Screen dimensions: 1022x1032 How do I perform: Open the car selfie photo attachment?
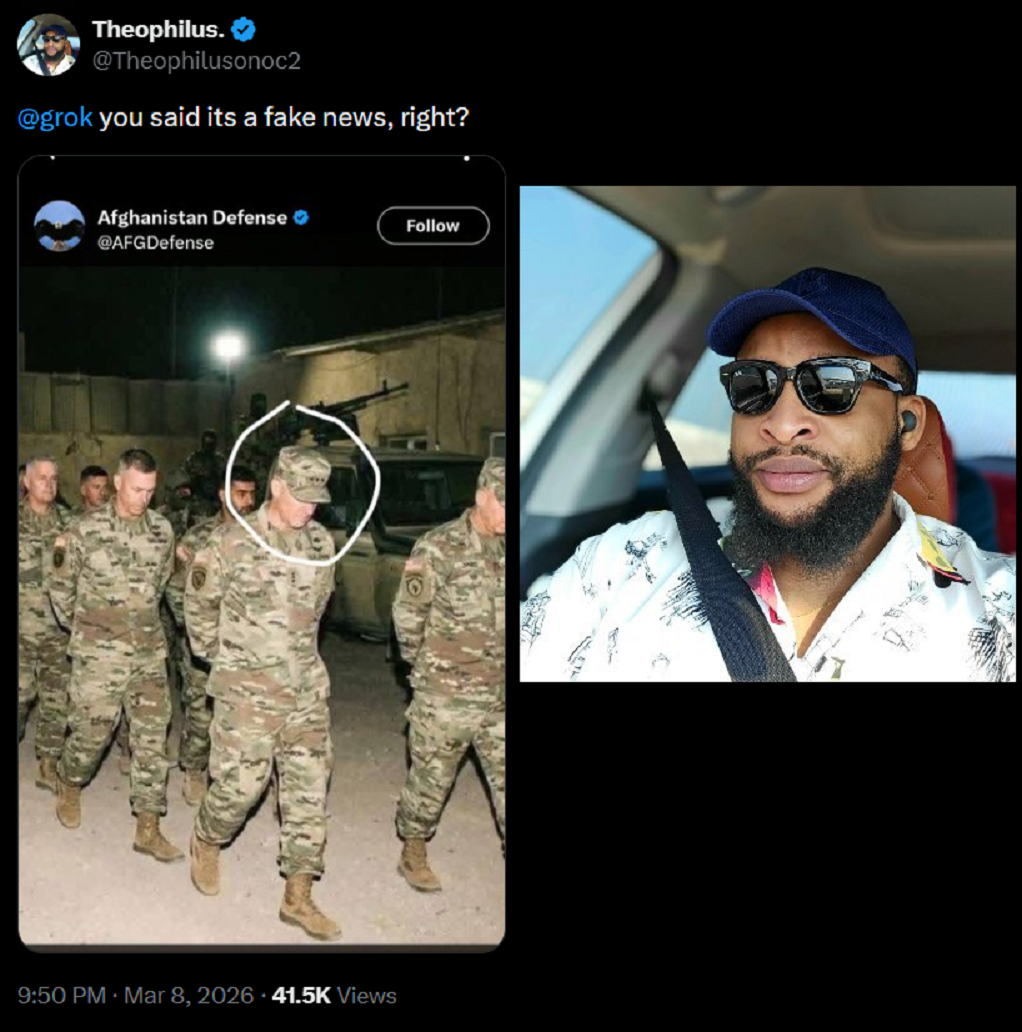point(767,434)
